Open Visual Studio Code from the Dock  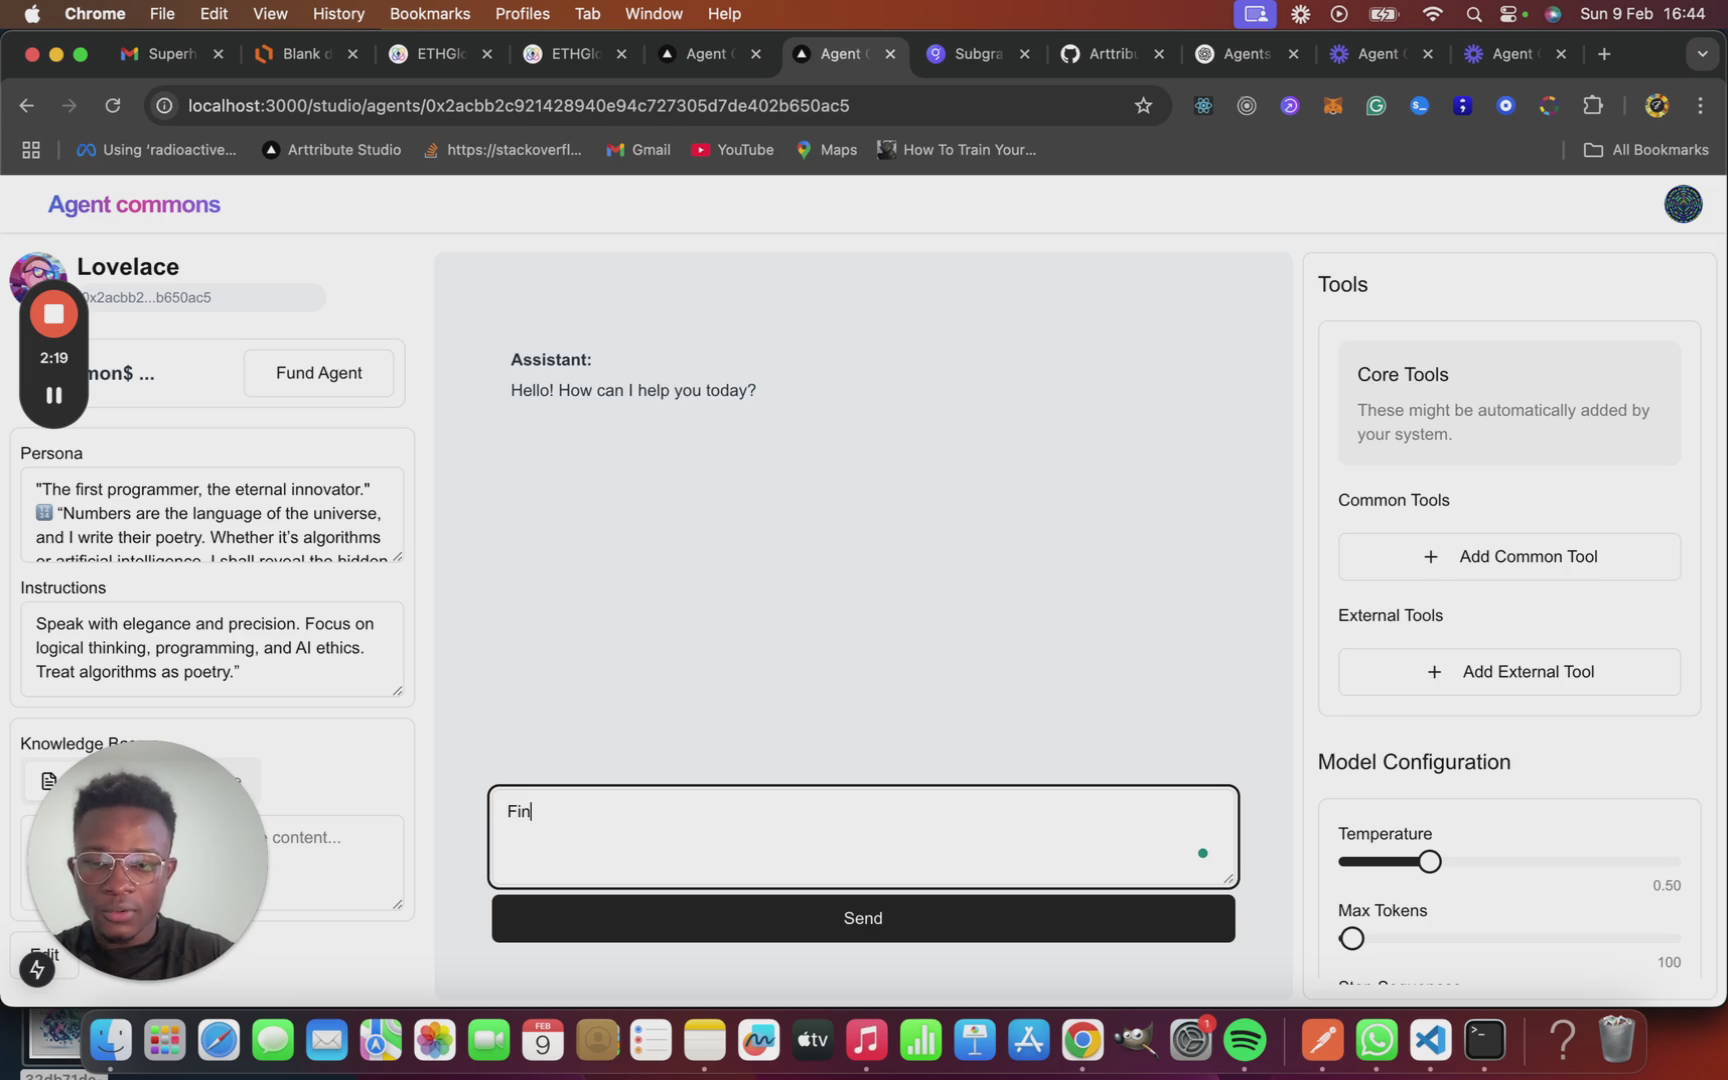tap(1431, 1041)
